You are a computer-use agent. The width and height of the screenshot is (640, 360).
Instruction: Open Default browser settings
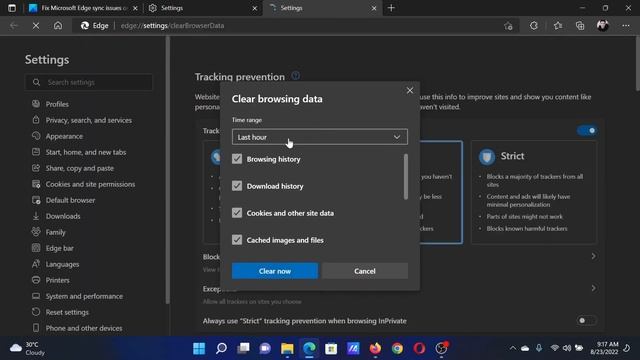[70, 200]
